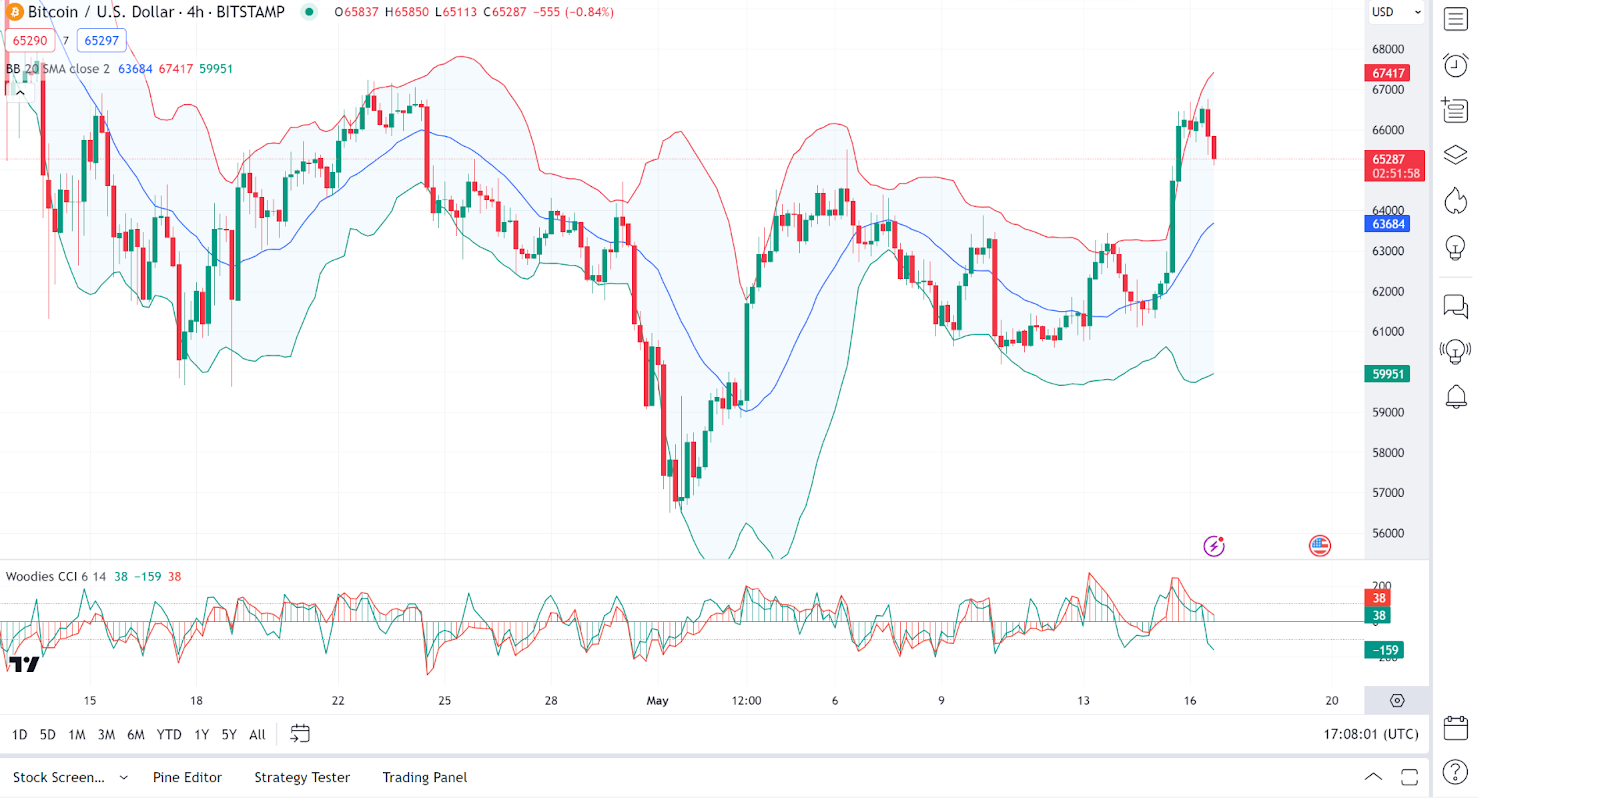Open the Notifications bell icon

pyautogui.click(x=1456, y=397)
